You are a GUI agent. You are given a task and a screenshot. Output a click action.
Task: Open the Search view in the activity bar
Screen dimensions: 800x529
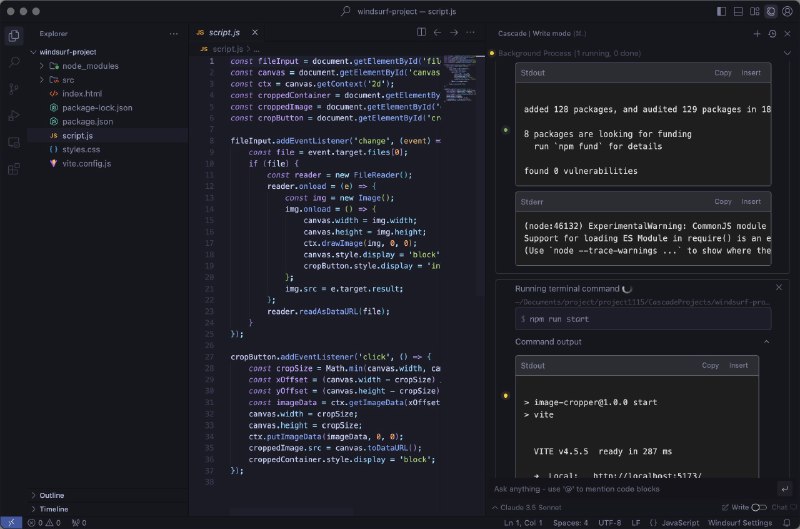[x=14, y=62]
